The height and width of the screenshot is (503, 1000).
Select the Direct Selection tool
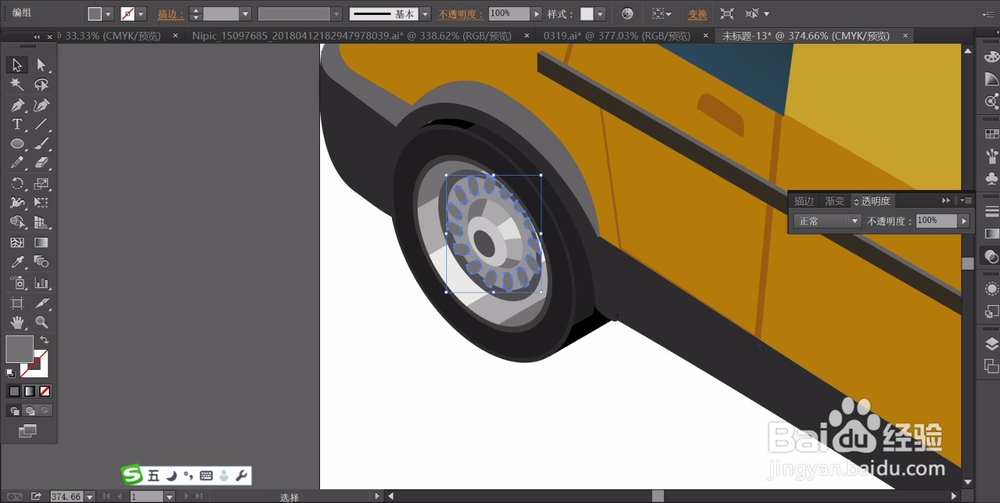coord(41,64)
